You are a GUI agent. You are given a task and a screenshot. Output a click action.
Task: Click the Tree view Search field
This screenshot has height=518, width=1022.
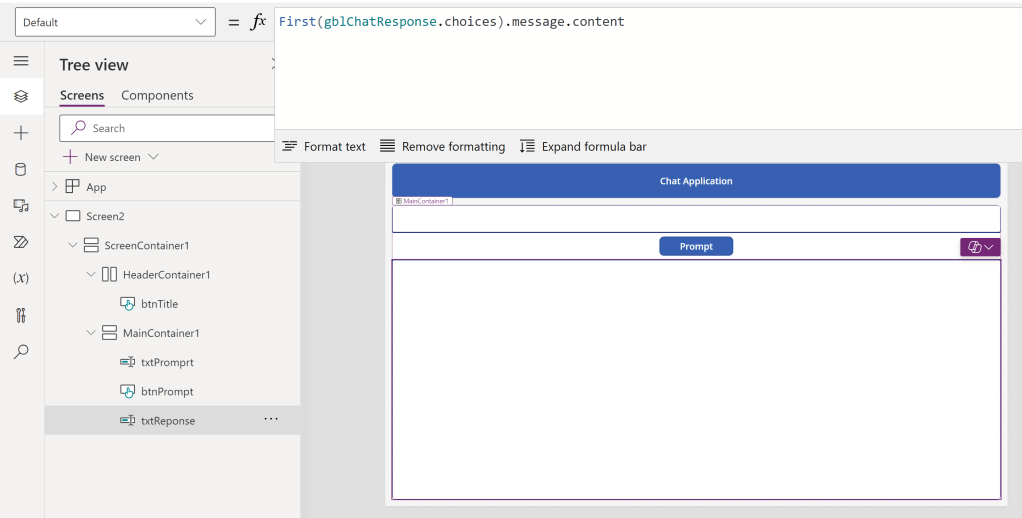coord(170,128)
